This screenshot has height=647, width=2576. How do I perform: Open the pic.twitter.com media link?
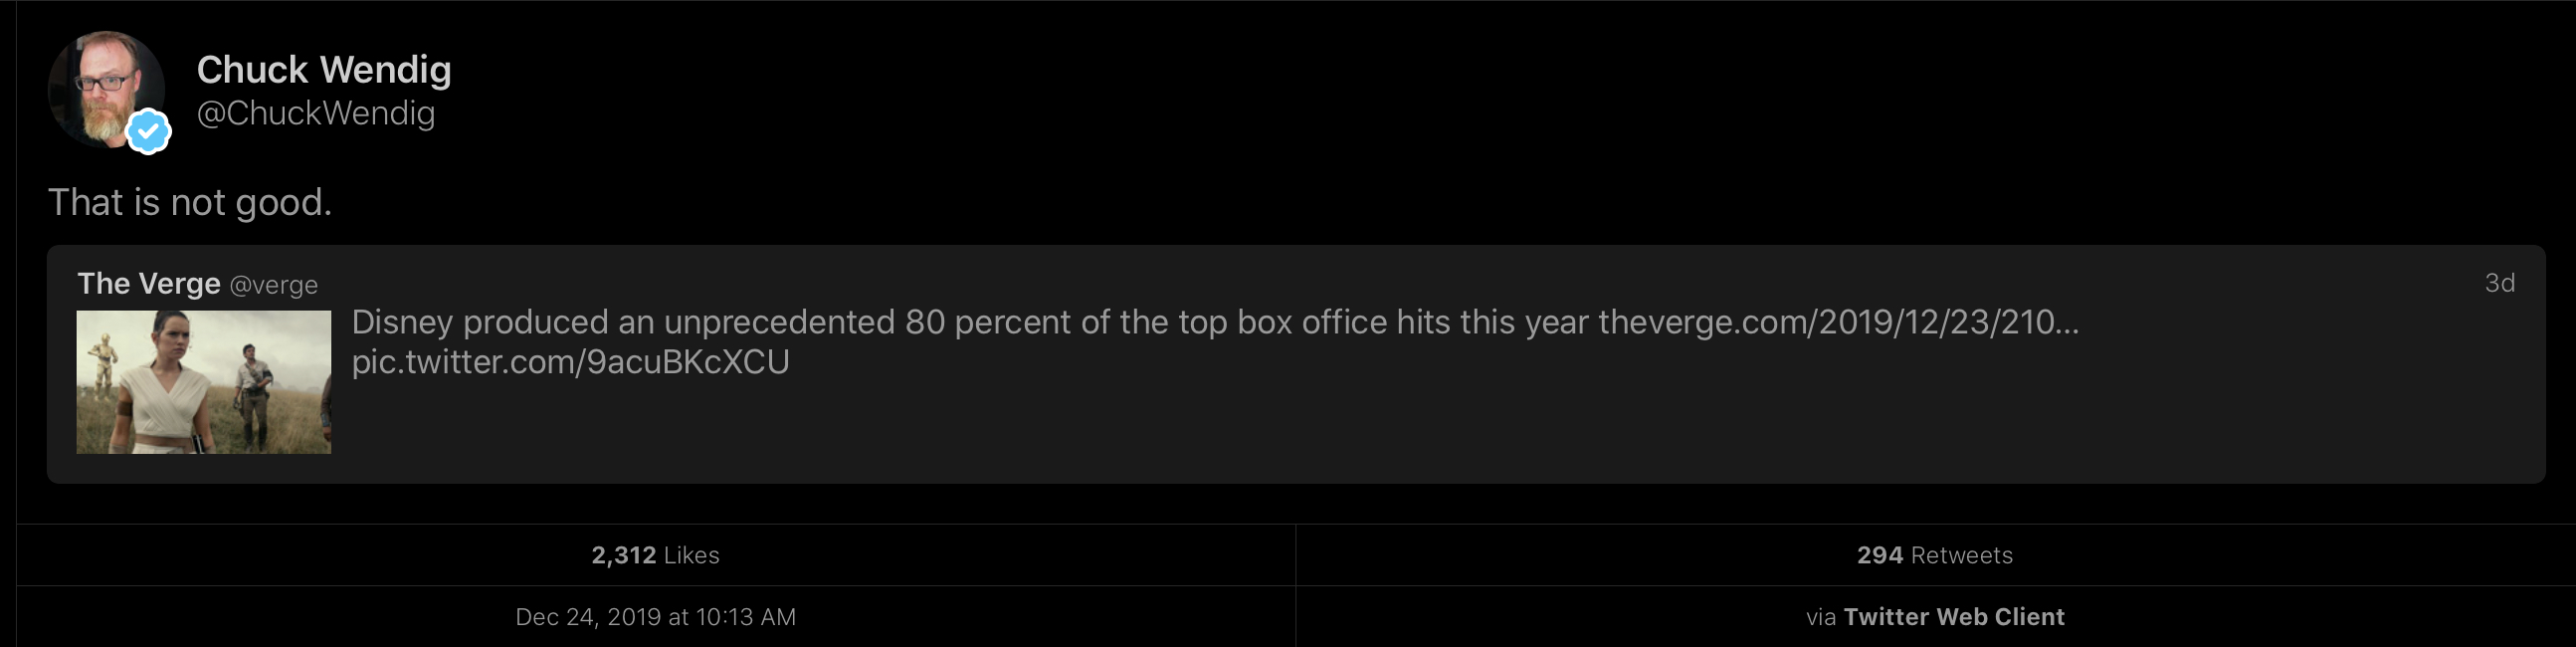click(571, 363)
